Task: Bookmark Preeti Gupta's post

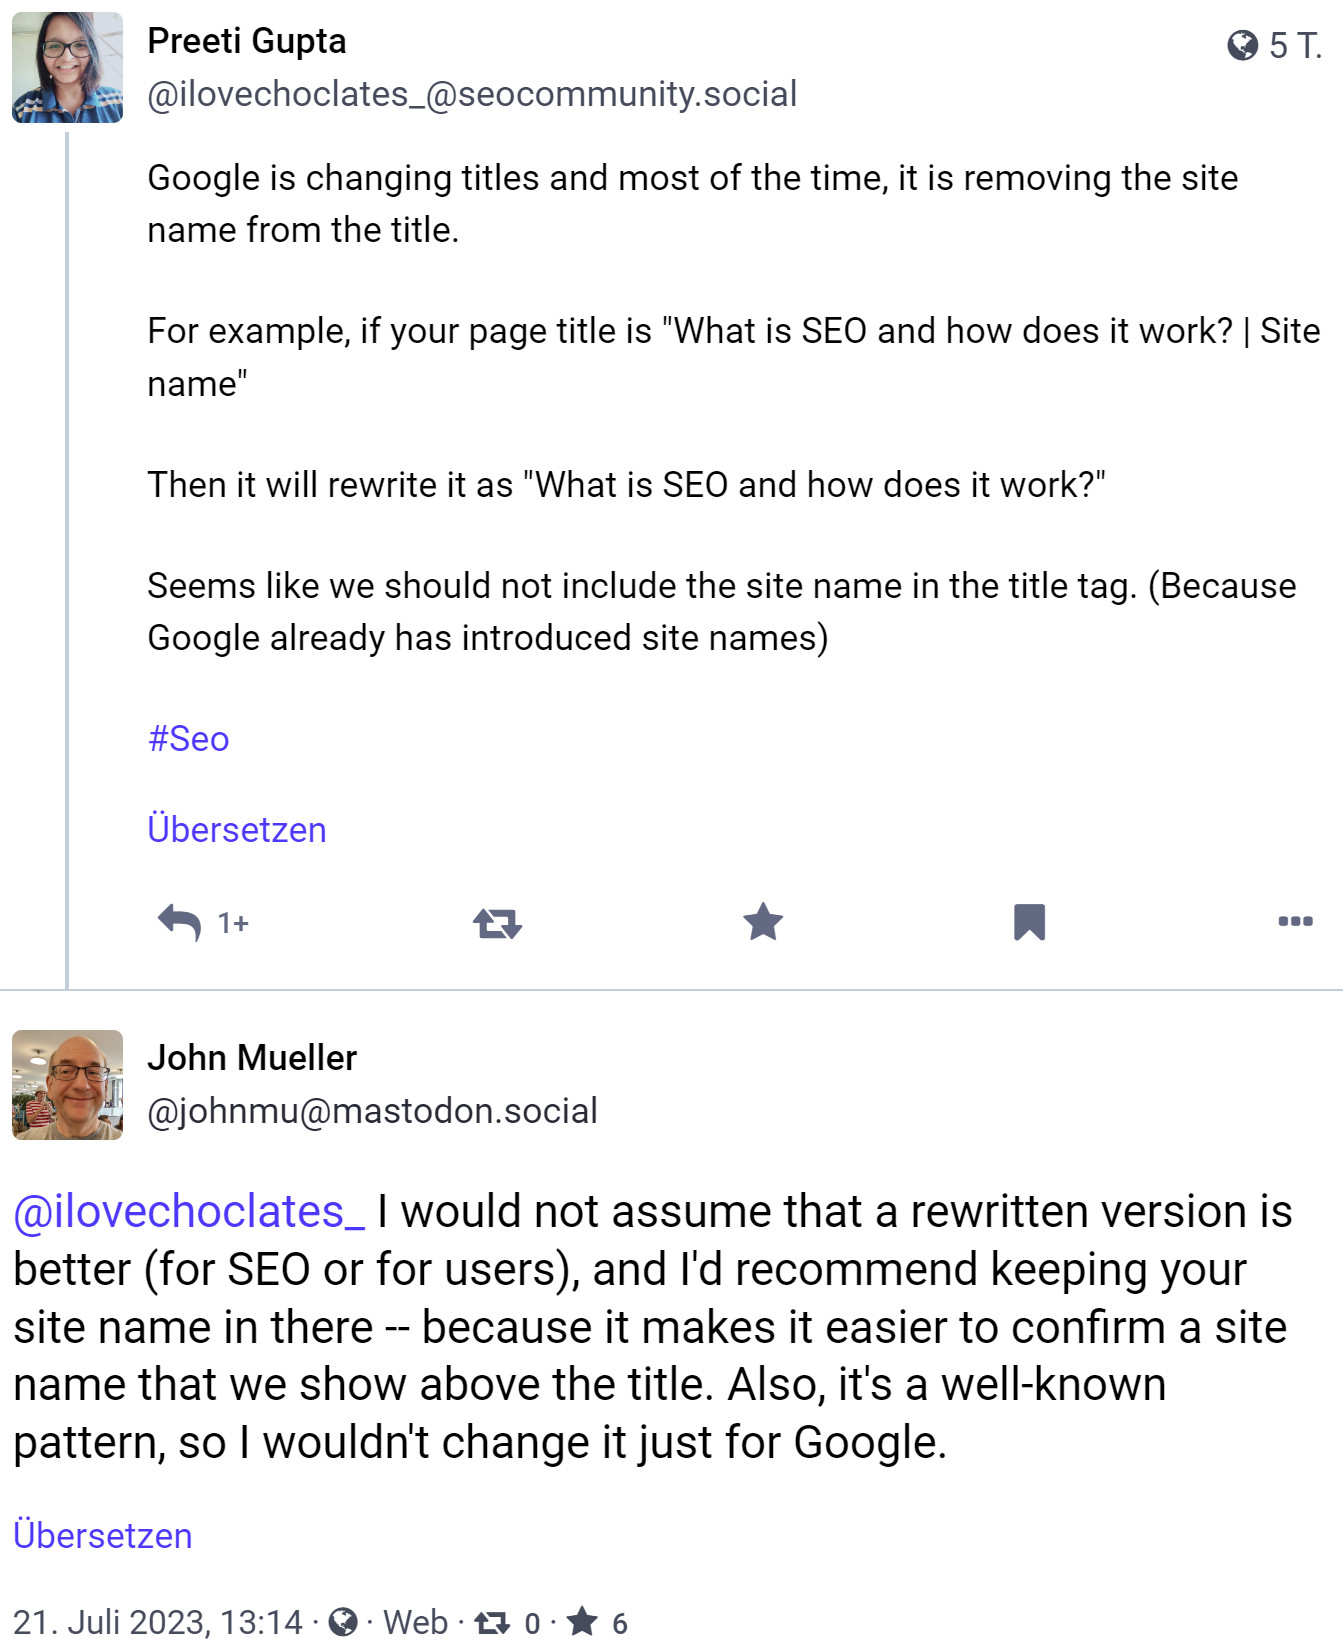Action: click(1032, 921)
